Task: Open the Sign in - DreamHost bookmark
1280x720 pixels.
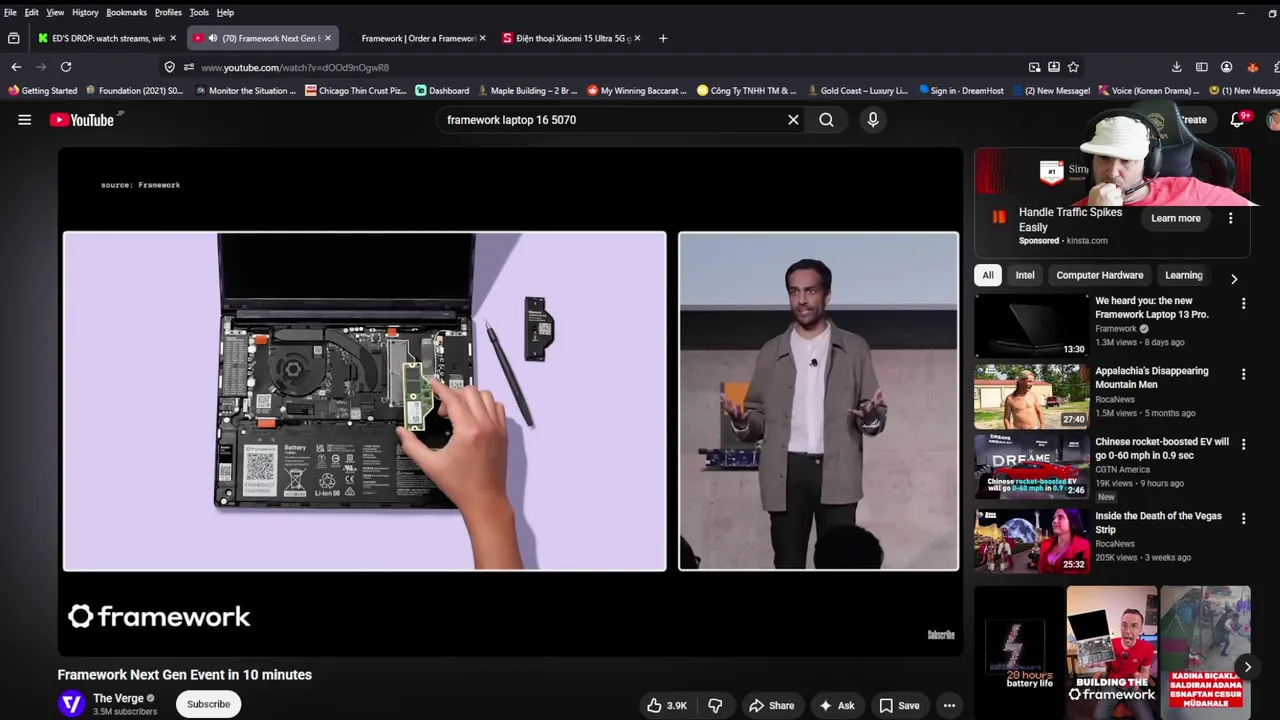Action: (x=961, y=91)
